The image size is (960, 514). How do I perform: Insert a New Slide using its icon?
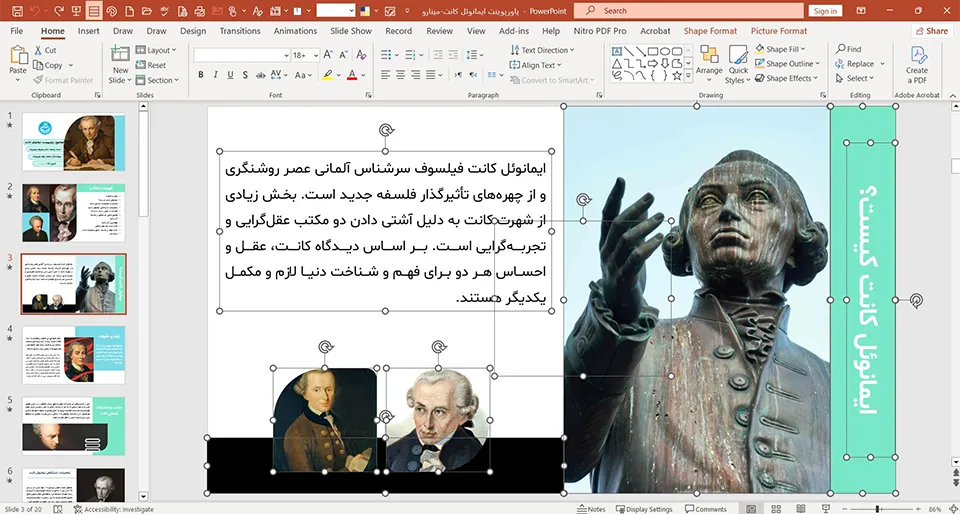tap(120, 54)
